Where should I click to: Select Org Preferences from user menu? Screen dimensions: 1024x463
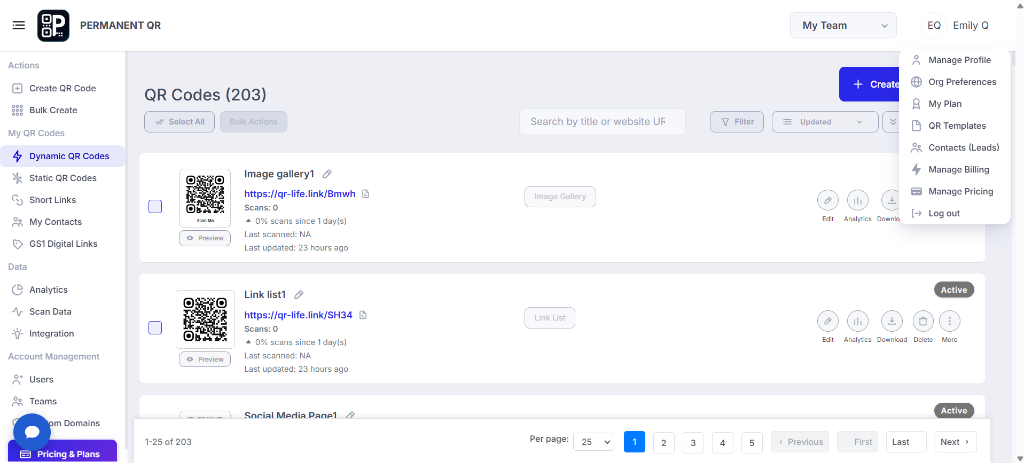coord(962,82)
